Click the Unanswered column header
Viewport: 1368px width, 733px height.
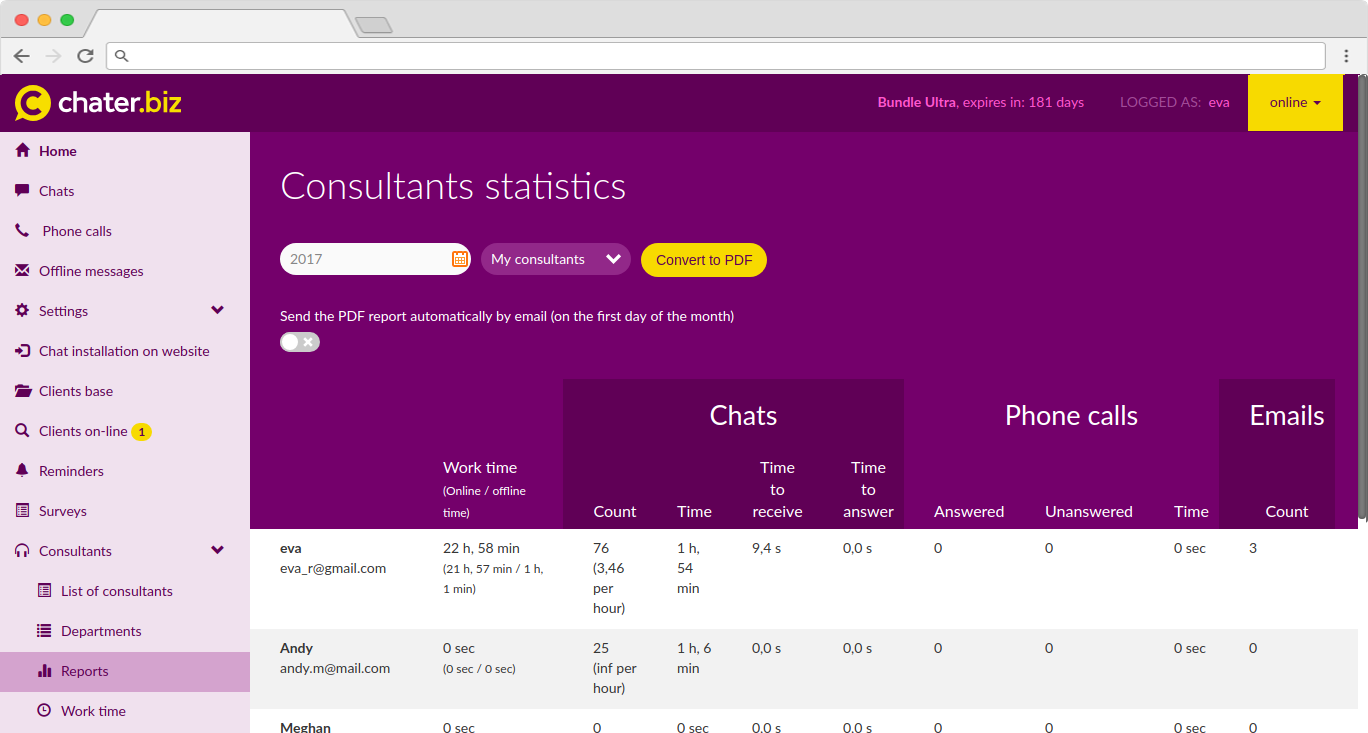1089,511
